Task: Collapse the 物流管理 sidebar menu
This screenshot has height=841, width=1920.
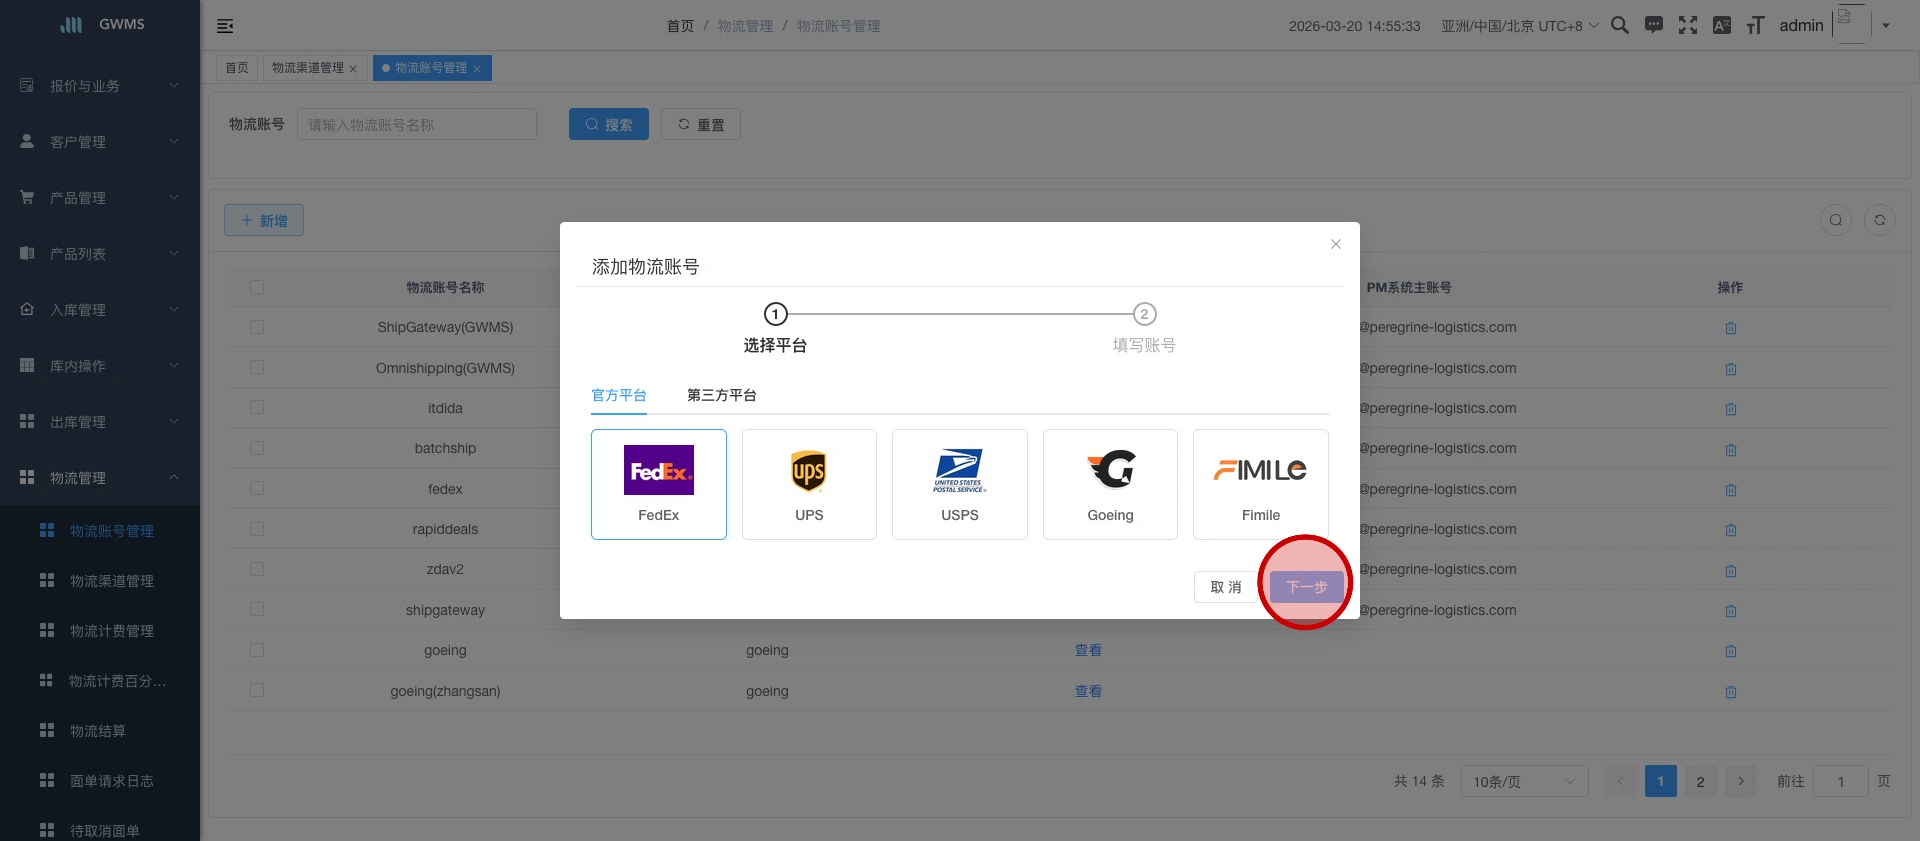Action: pos(100,478)
